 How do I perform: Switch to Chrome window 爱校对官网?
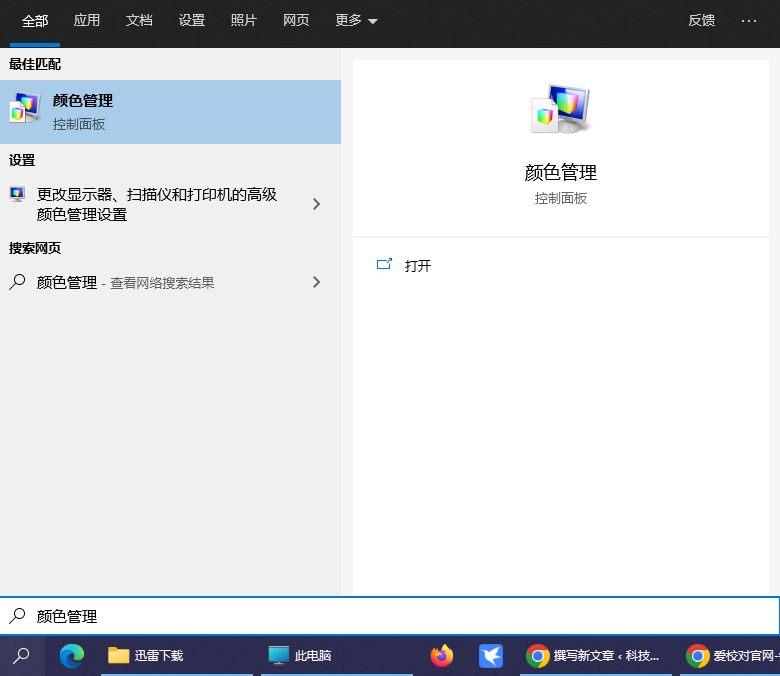(730, 656)
